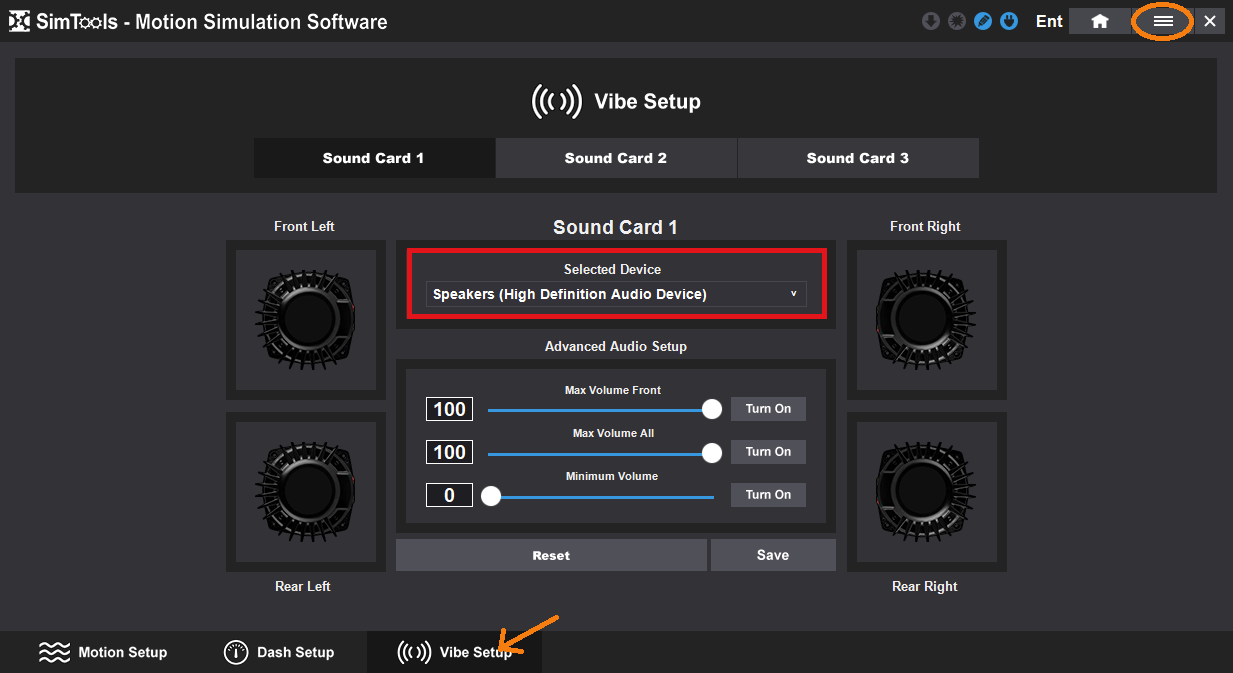Click the starburst status icon in title bar
Viewport: 1233px width, 673px height.
(x=957, y=21)
